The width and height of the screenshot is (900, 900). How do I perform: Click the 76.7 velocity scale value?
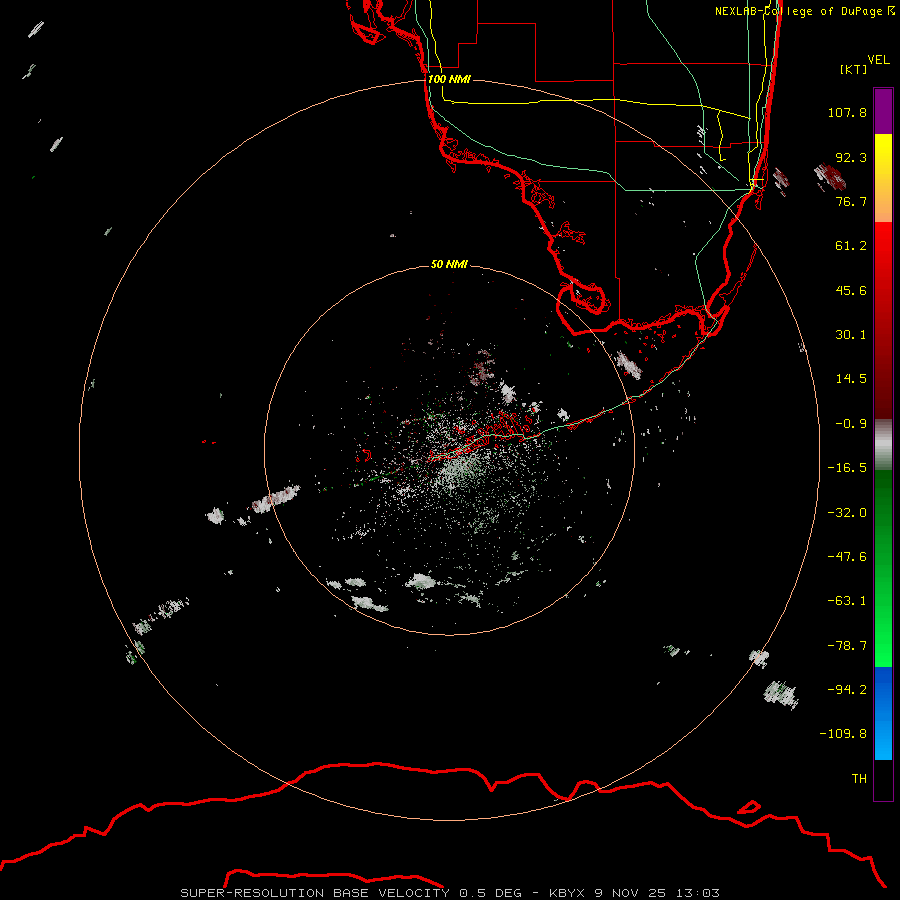[851, 201]
